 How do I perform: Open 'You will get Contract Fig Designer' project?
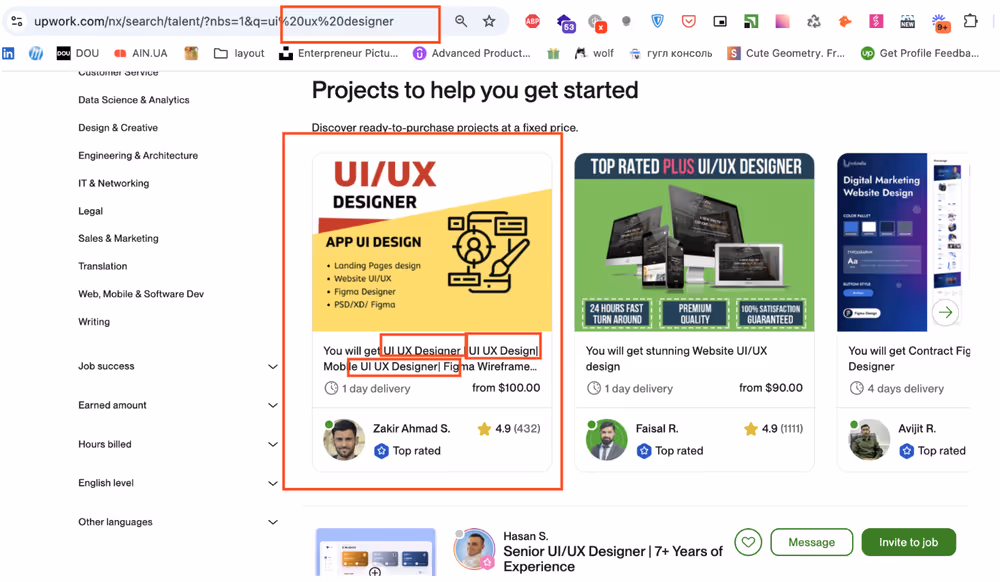[x=909, y=358]
